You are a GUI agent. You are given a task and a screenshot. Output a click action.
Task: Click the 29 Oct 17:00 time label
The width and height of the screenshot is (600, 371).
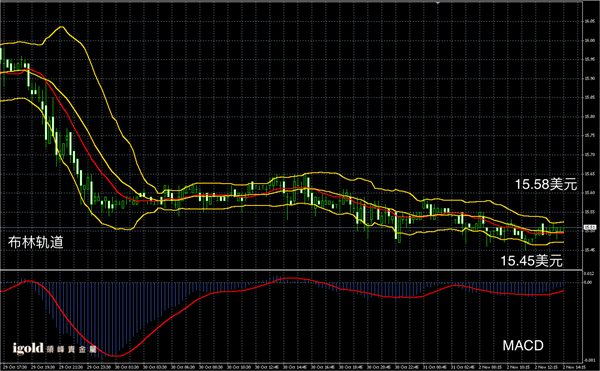(x=15, y=367)
